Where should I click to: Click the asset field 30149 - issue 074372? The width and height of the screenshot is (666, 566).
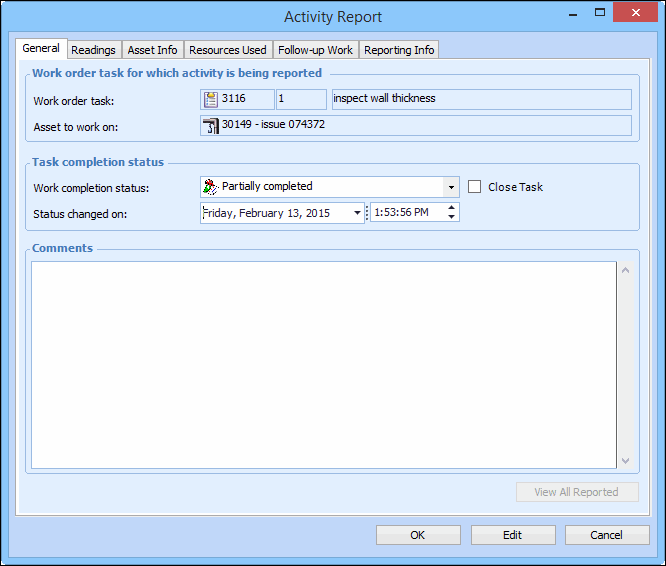click(416, 126)
